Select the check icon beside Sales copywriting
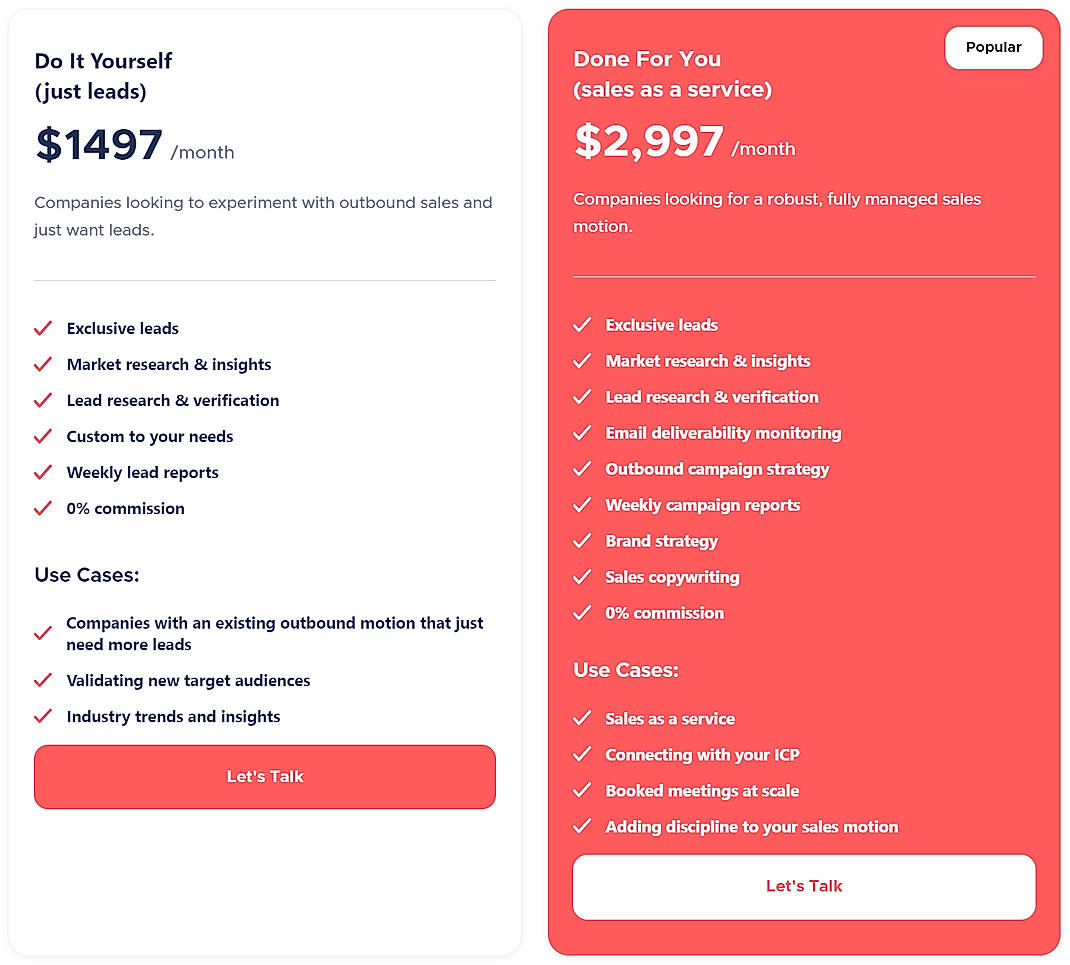1070x965 pixels. pos(583,577)
